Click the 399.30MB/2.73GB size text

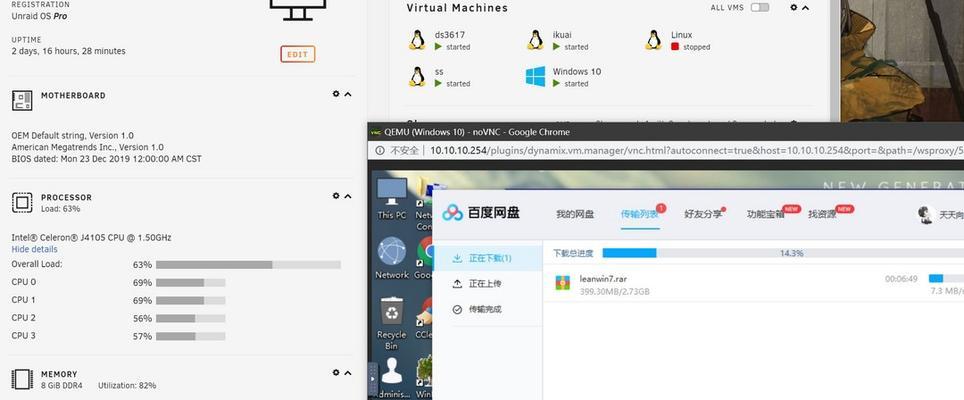614,291
